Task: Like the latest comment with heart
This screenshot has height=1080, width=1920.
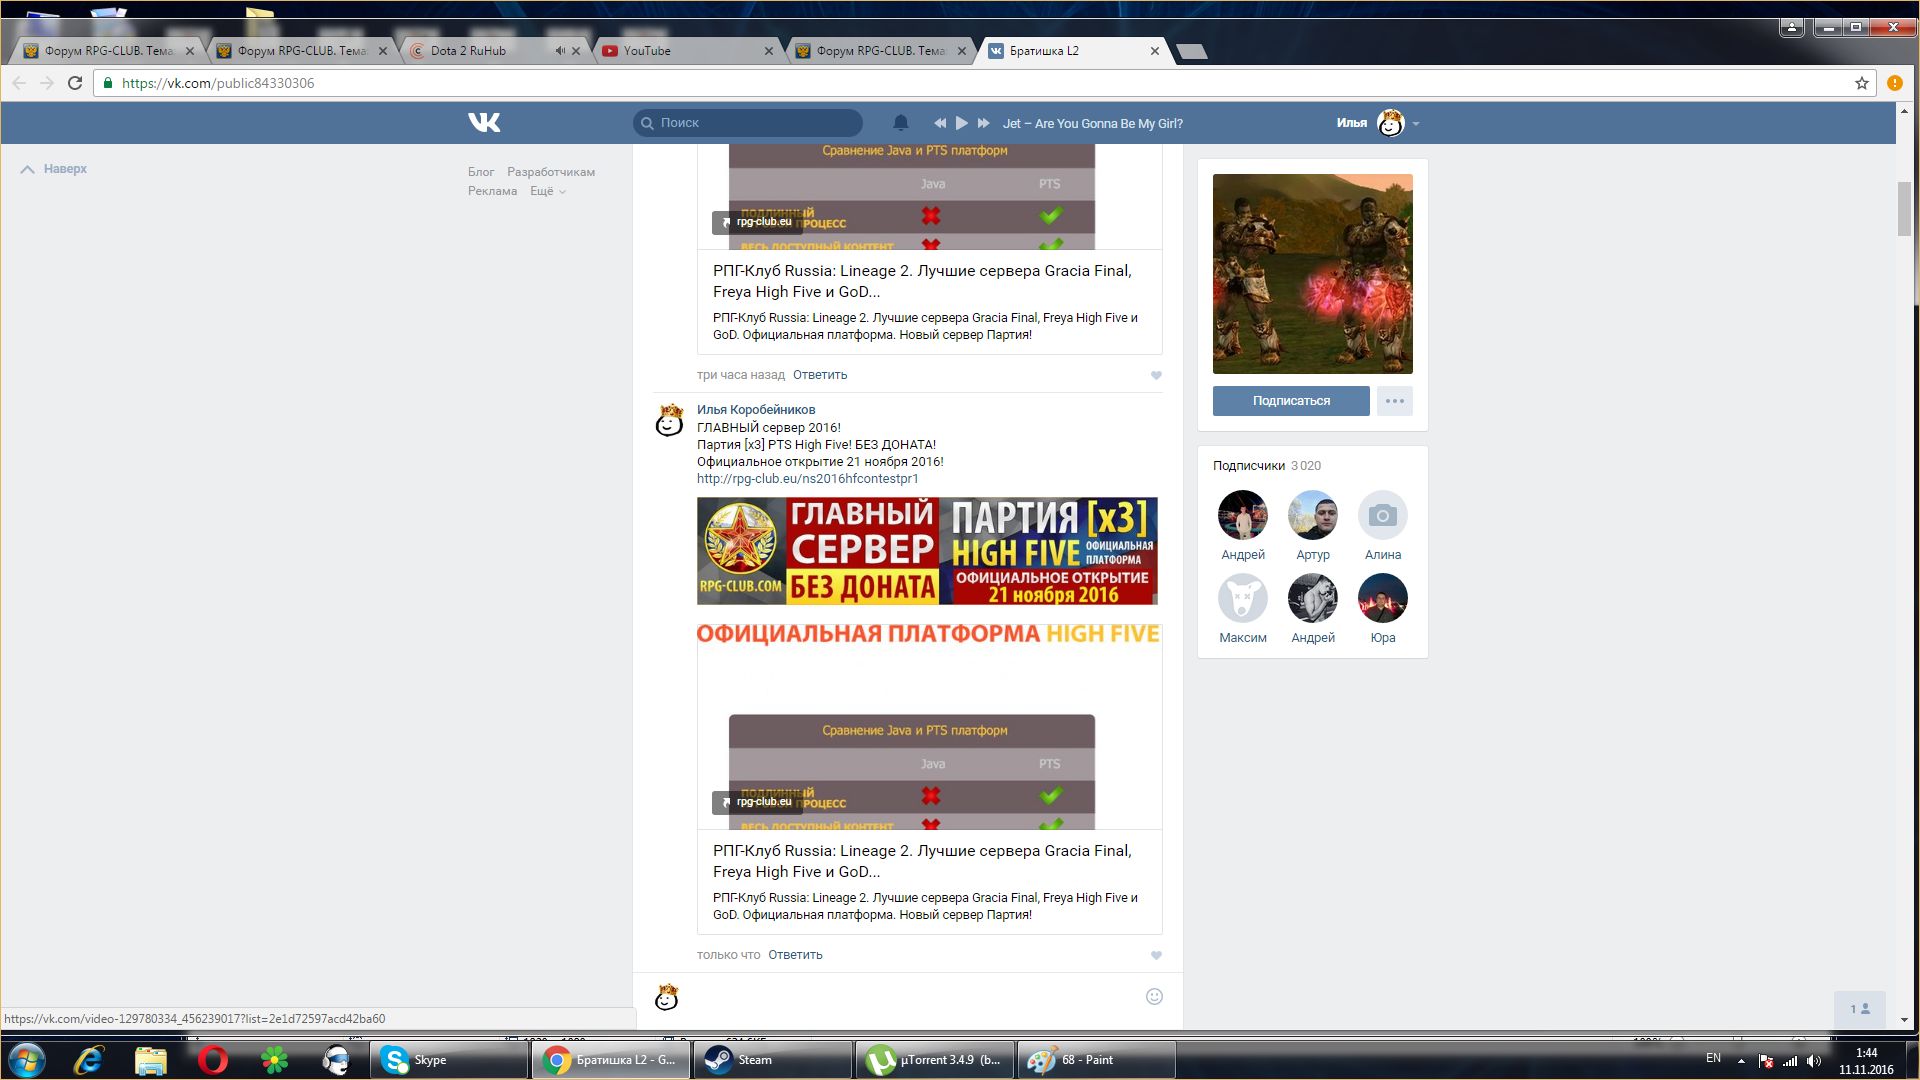Action: 1156,955
